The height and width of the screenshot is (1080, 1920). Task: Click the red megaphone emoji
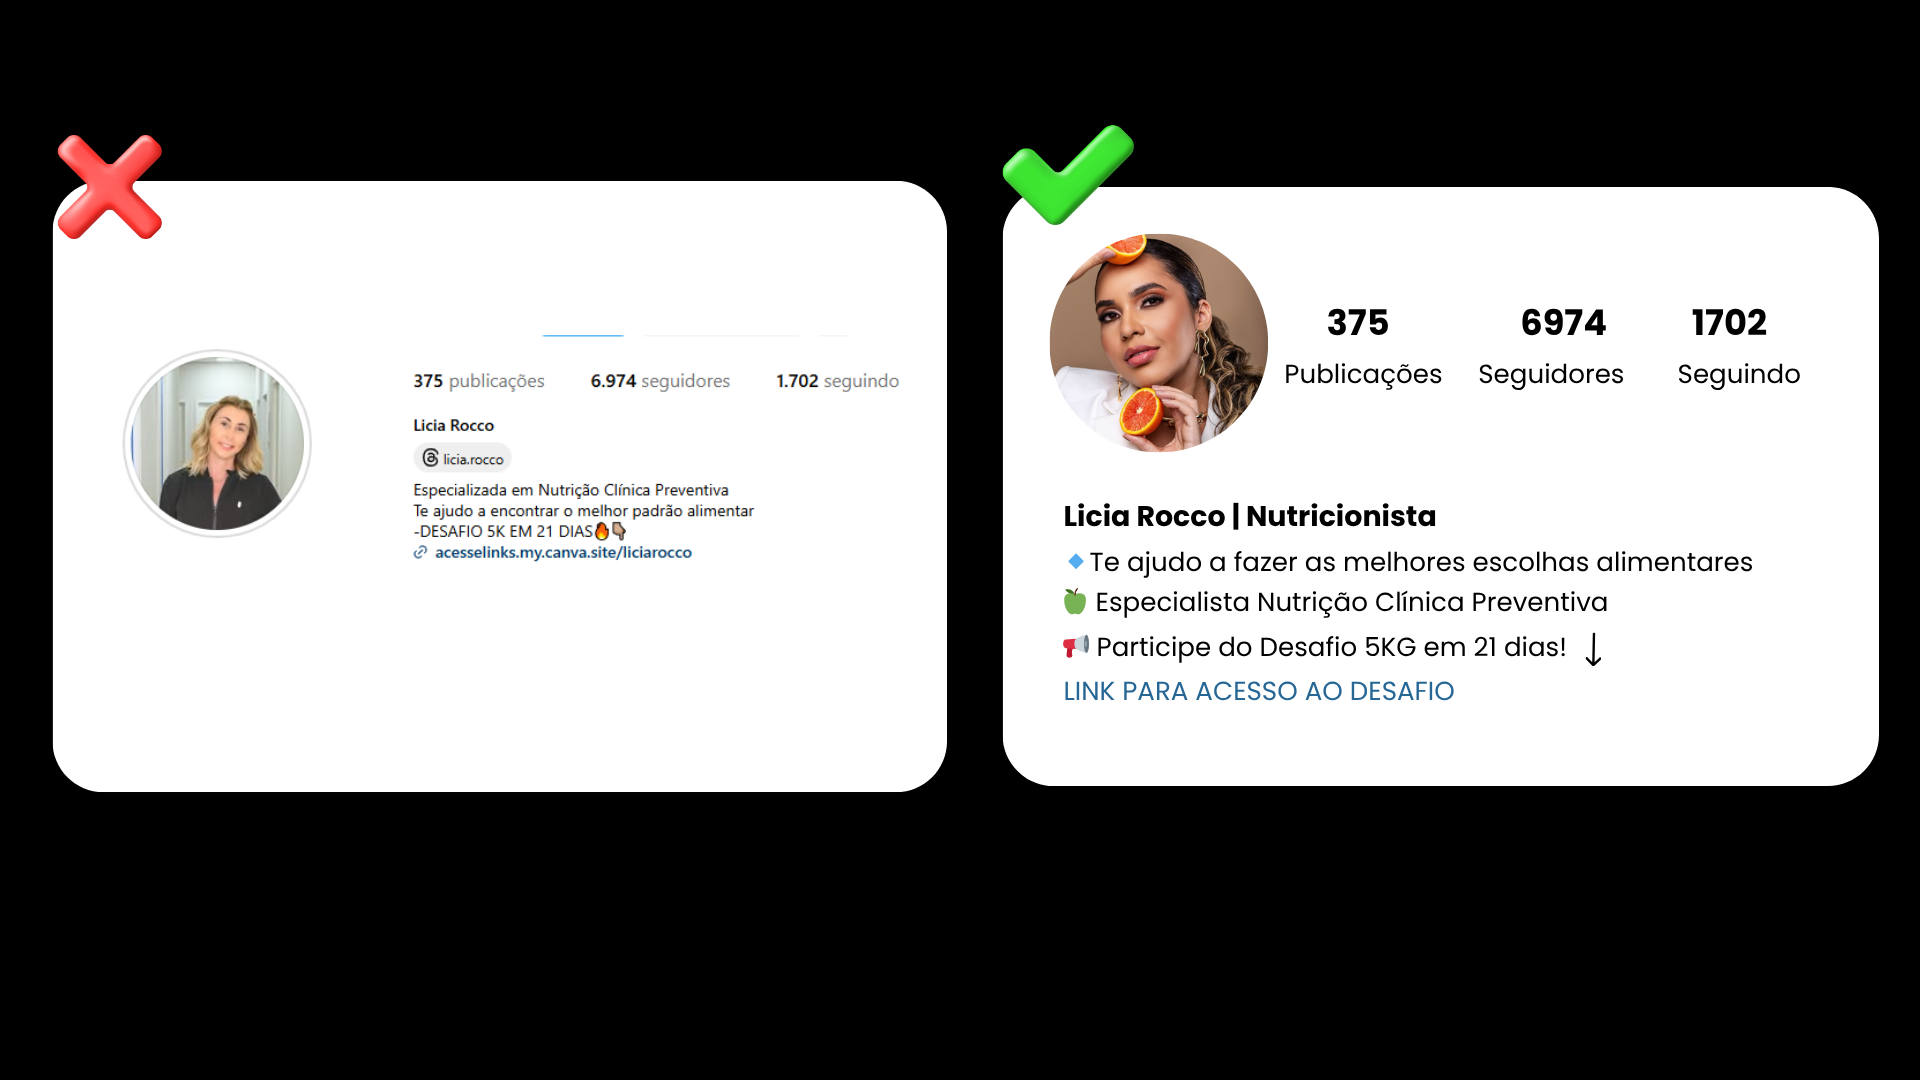1075,647
